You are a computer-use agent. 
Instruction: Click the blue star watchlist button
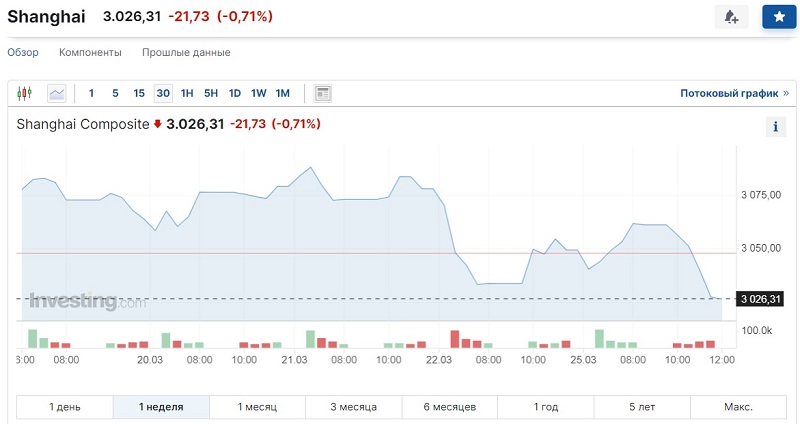pos(779,17)
